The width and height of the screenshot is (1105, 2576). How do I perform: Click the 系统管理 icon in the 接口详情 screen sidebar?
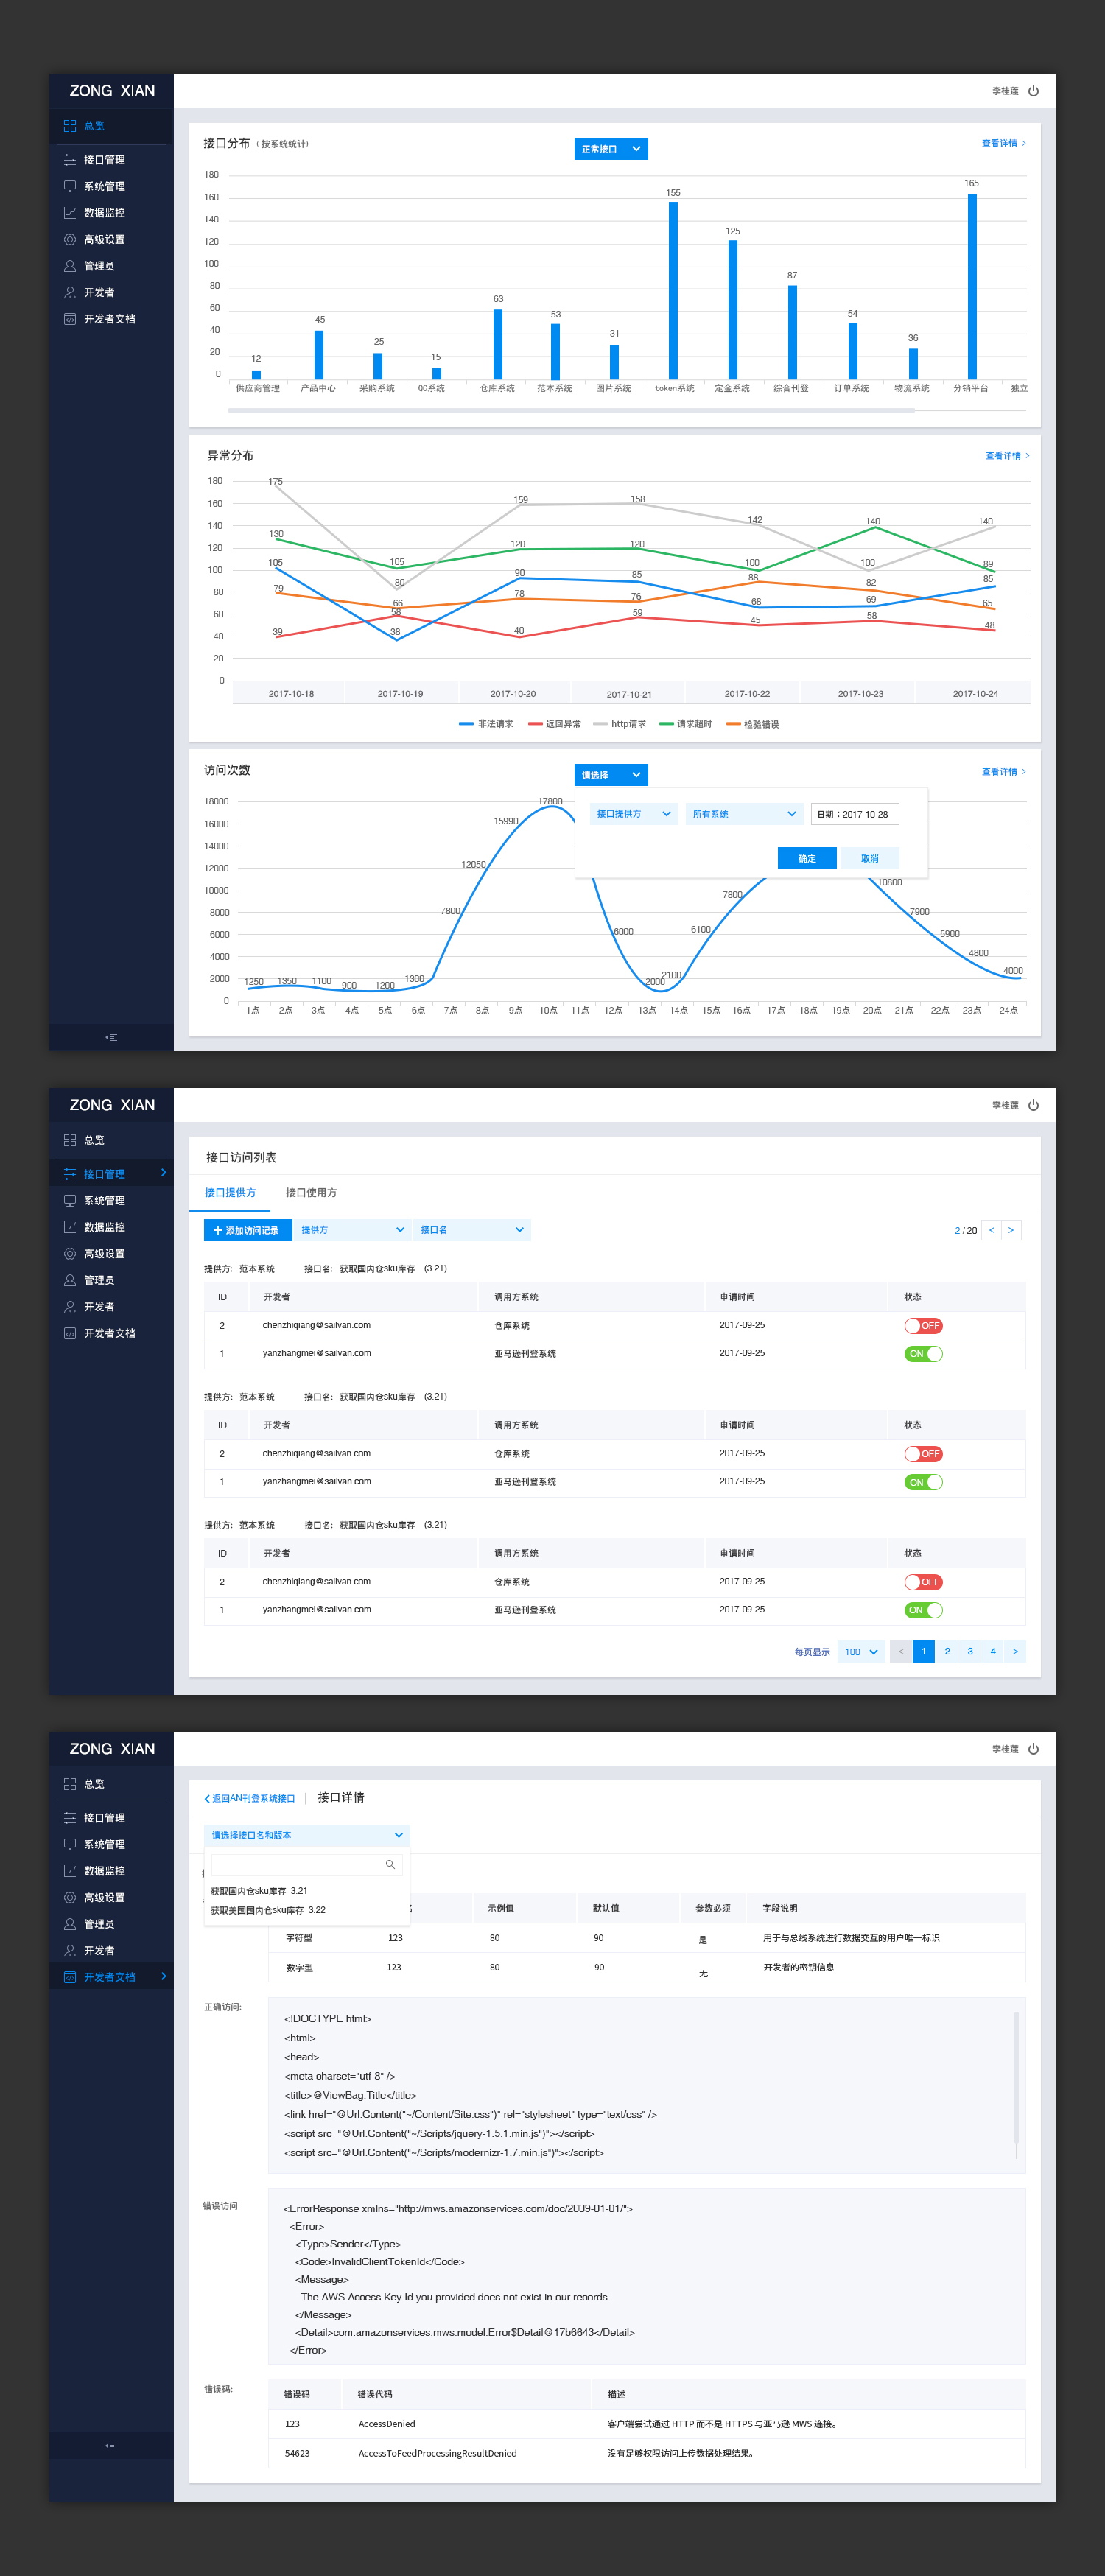(x=70, y=1844)
